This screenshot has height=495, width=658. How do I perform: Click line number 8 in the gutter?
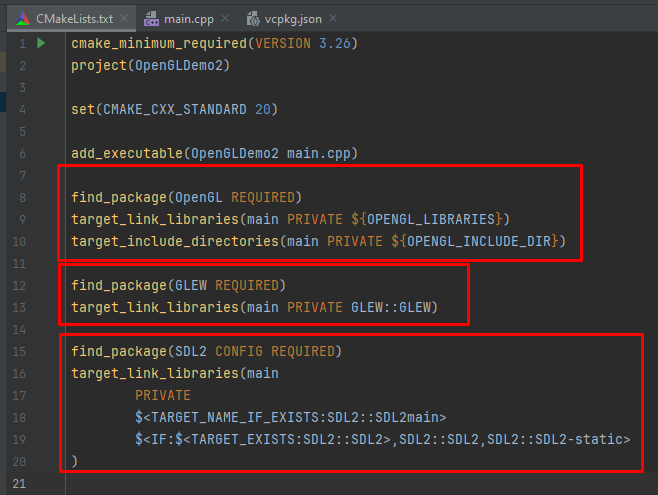22,198
